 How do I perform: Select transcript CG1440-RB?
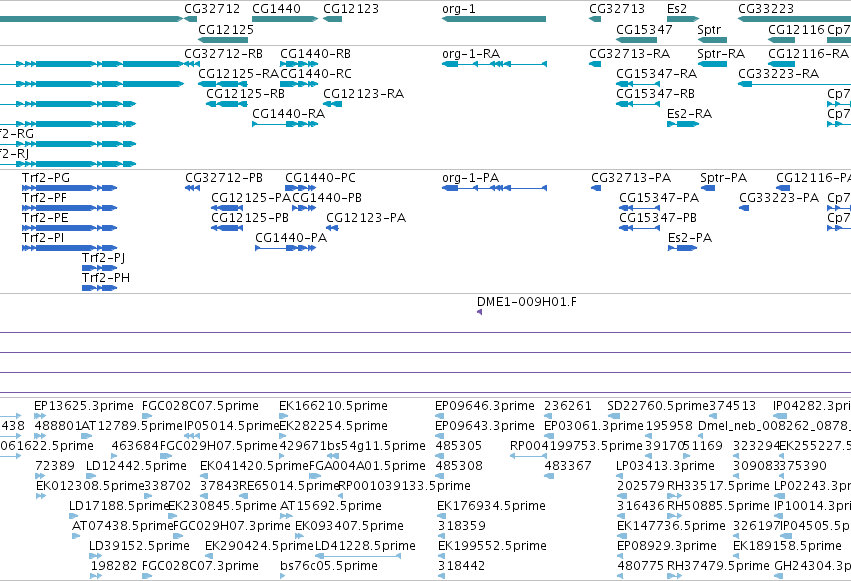(299, 64)
